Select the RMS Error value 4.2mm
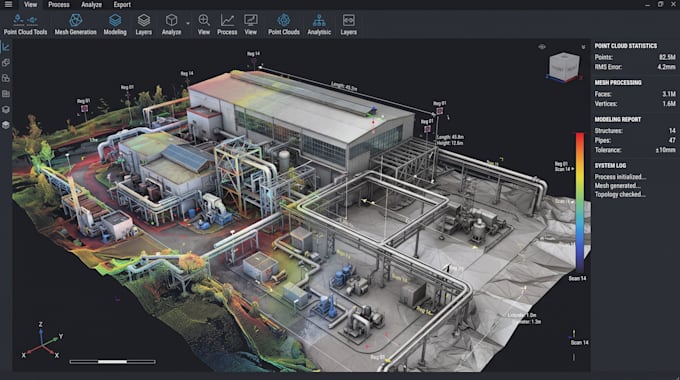This screenshot has height=380, width=680. click(x=666, y=67)
